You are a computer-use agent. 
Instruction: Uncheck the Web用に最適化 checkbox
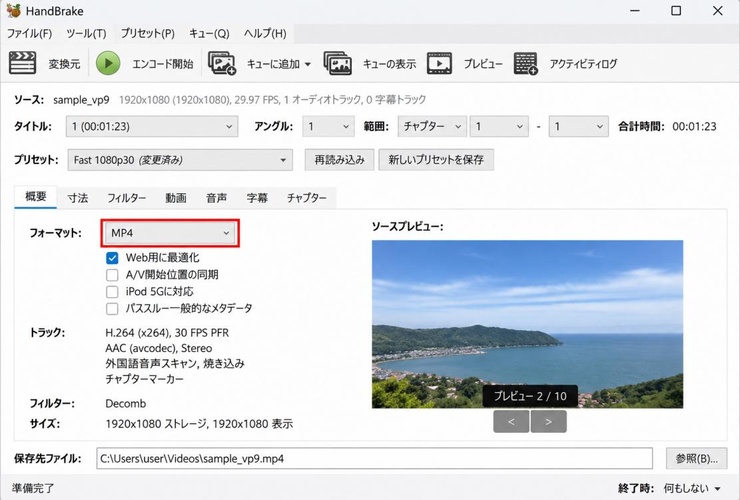(x=112, y=258)
